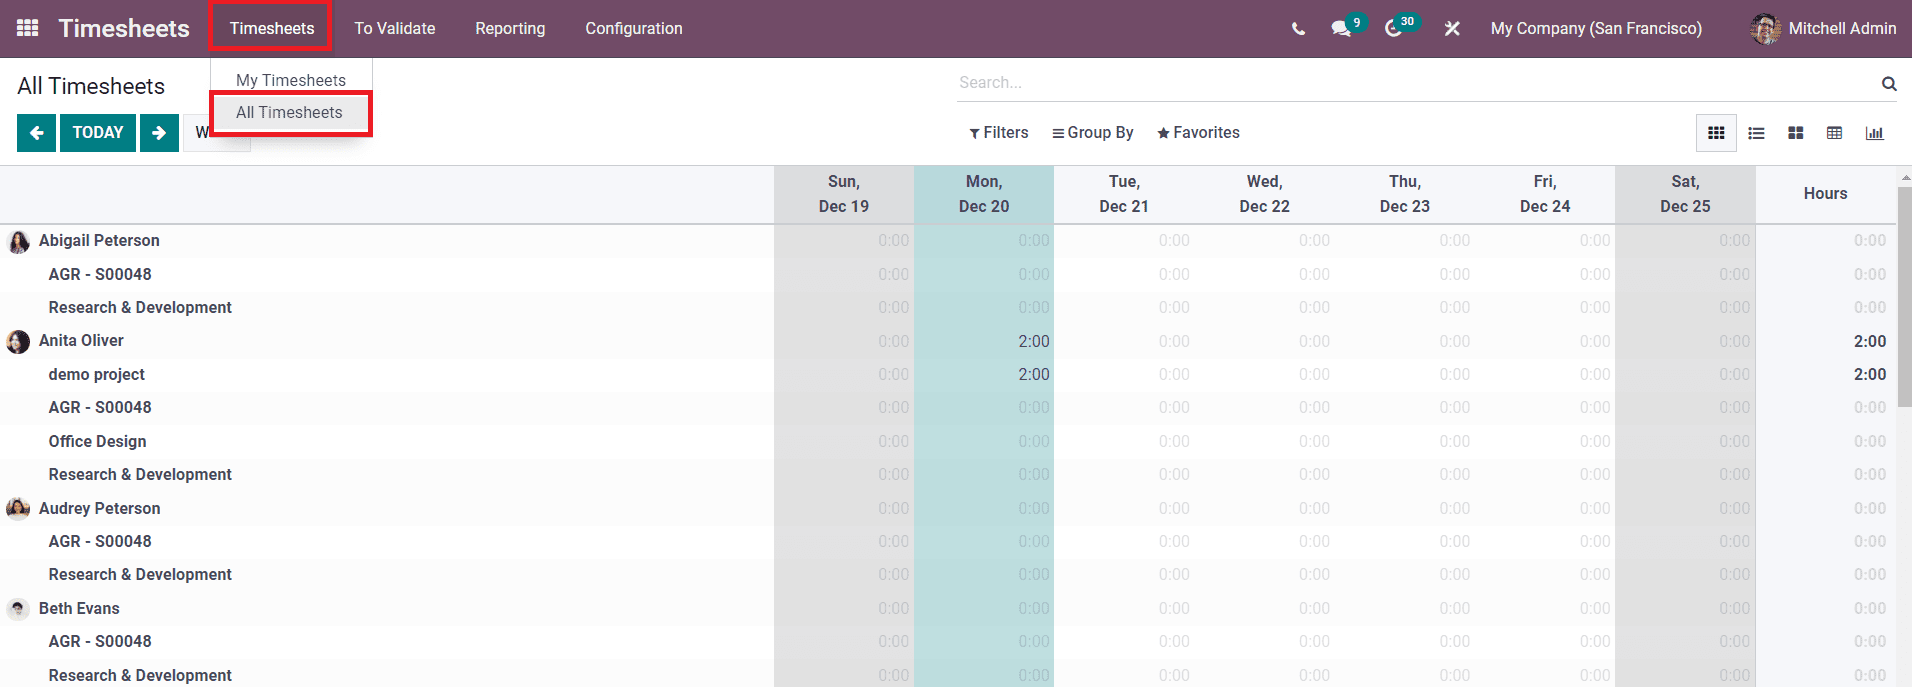Click Timesheets app title

coord(124,29)
